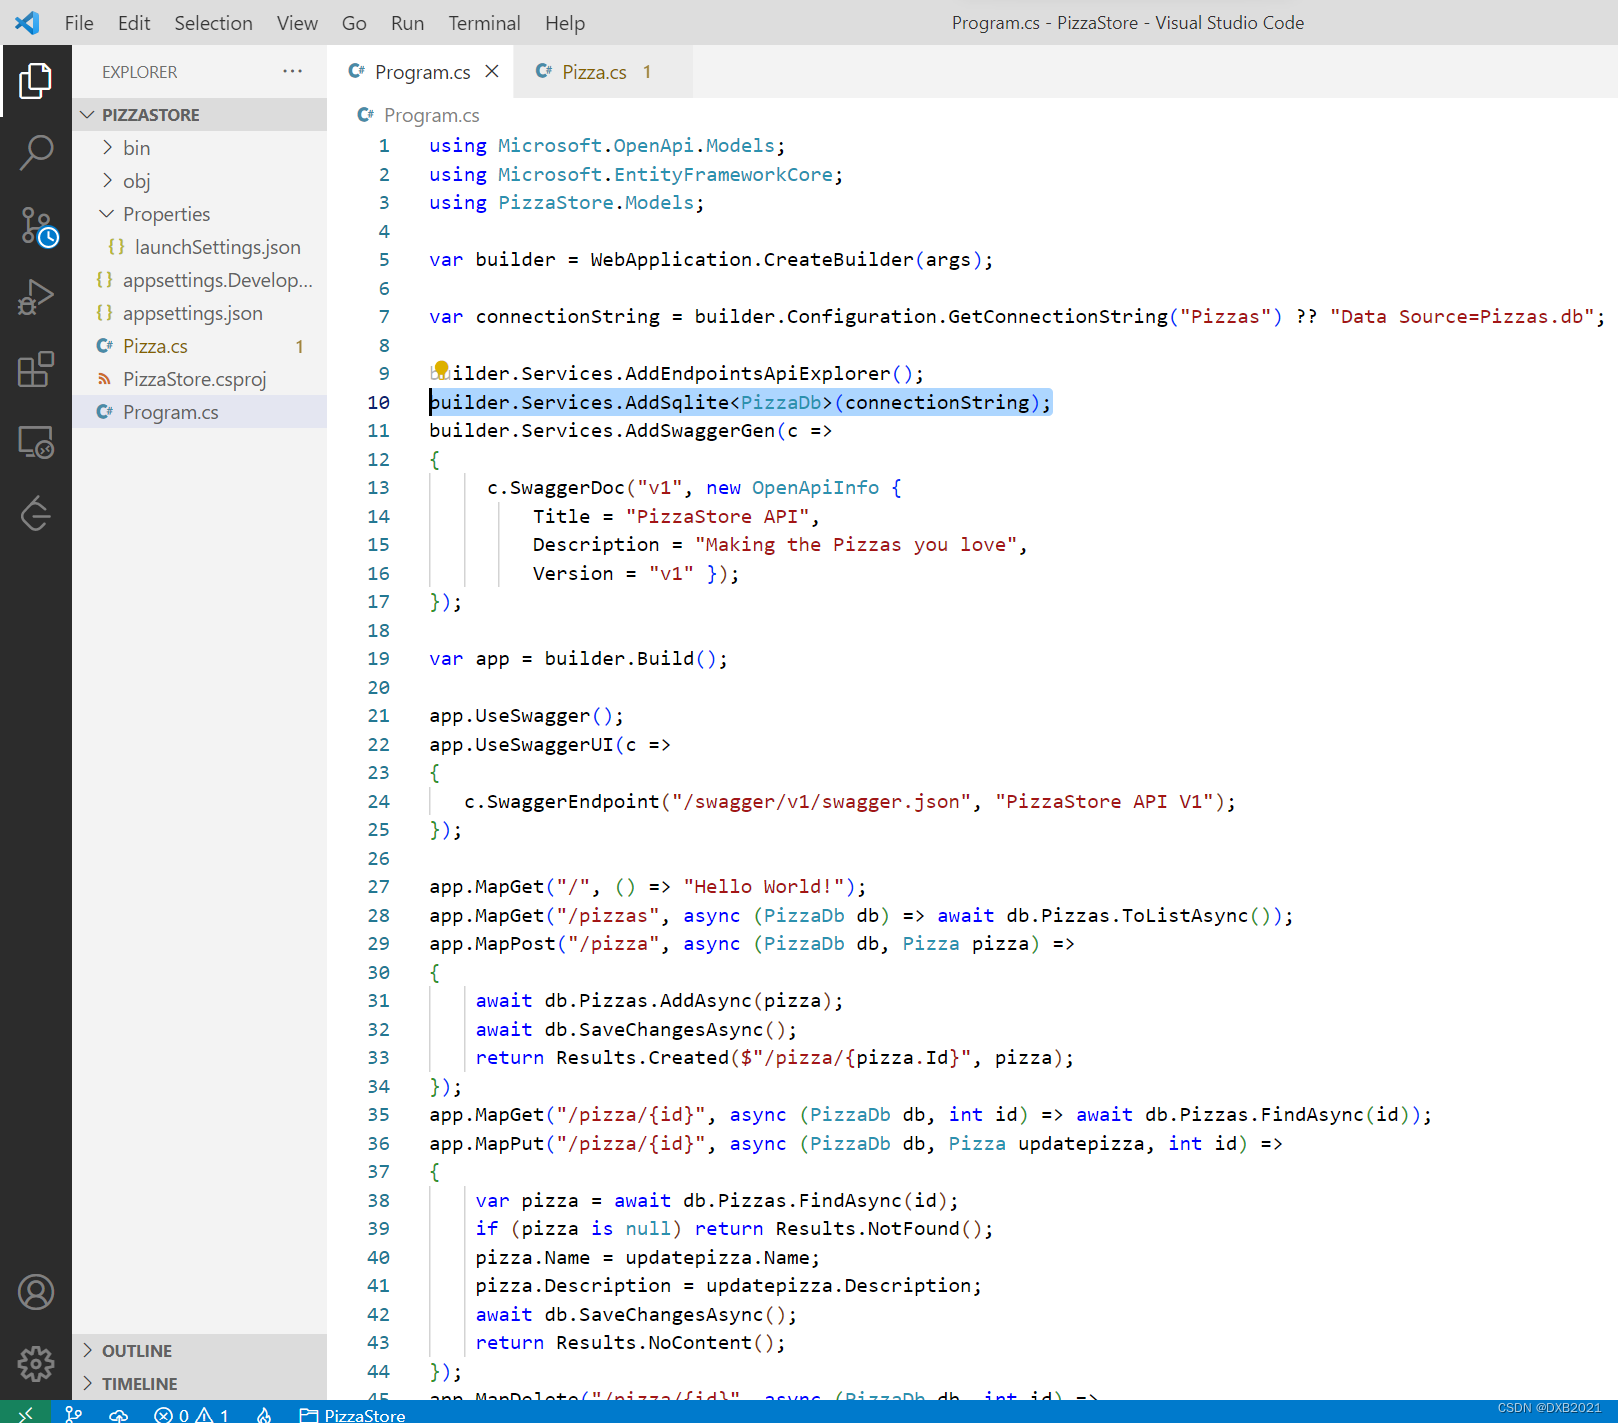Screen dimensions: 1618x1423
Task: Click 'NotFound' on line 39
Action: 914,1229
